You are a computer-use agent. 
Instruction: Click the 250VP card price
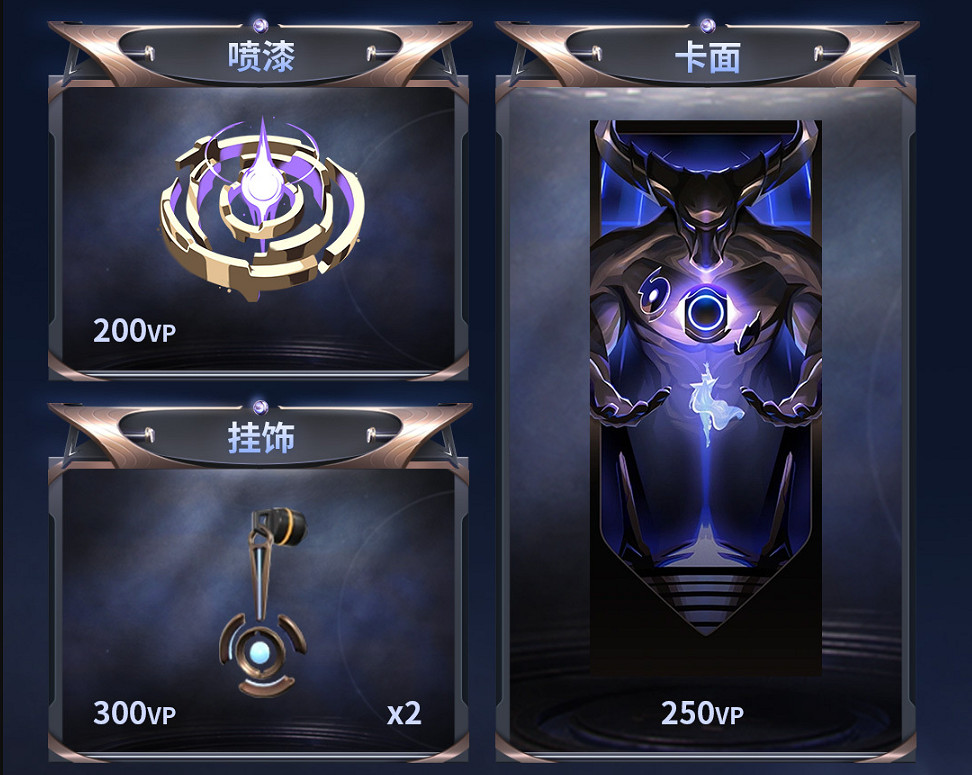coord(702,713)
